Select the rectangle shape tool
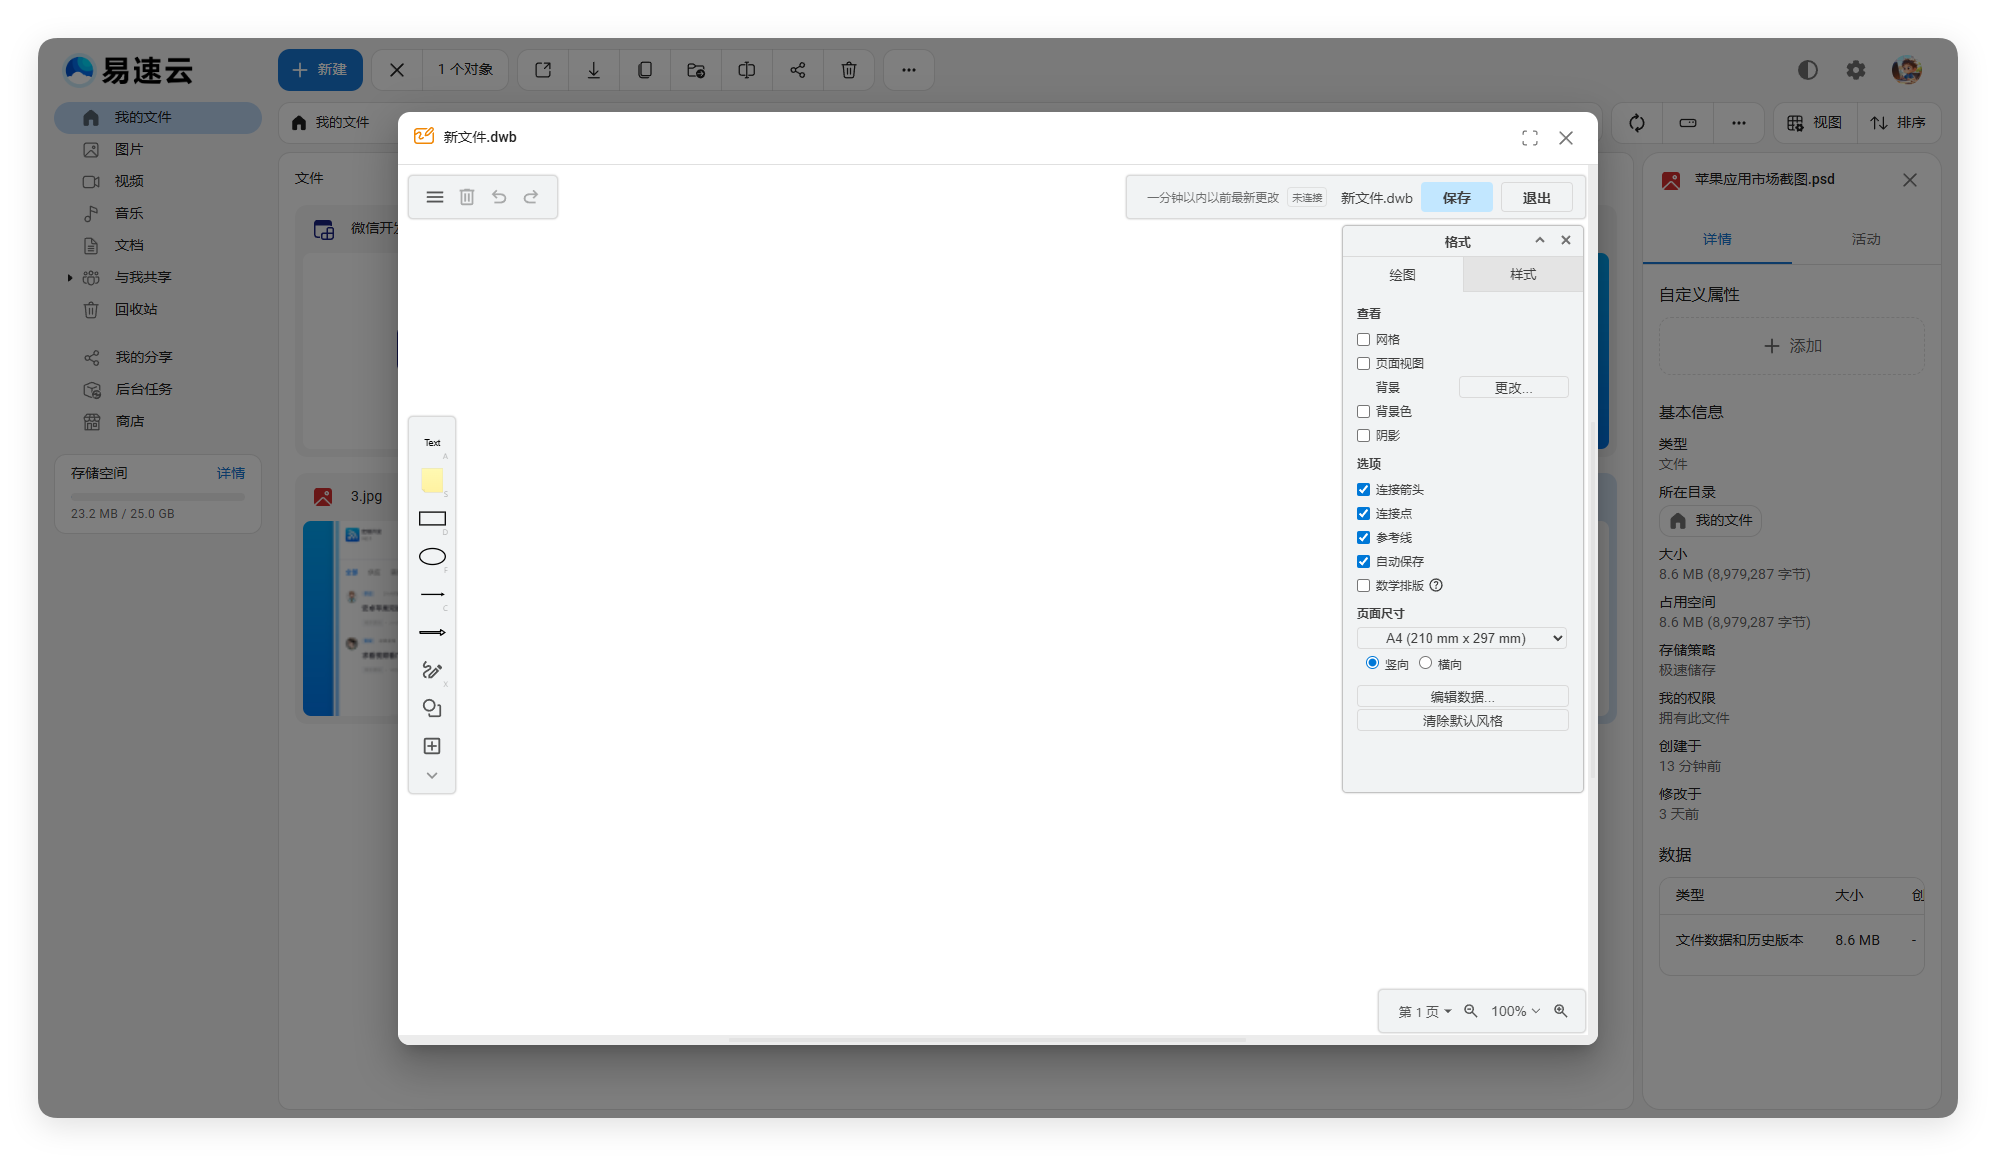 (432, 519)
